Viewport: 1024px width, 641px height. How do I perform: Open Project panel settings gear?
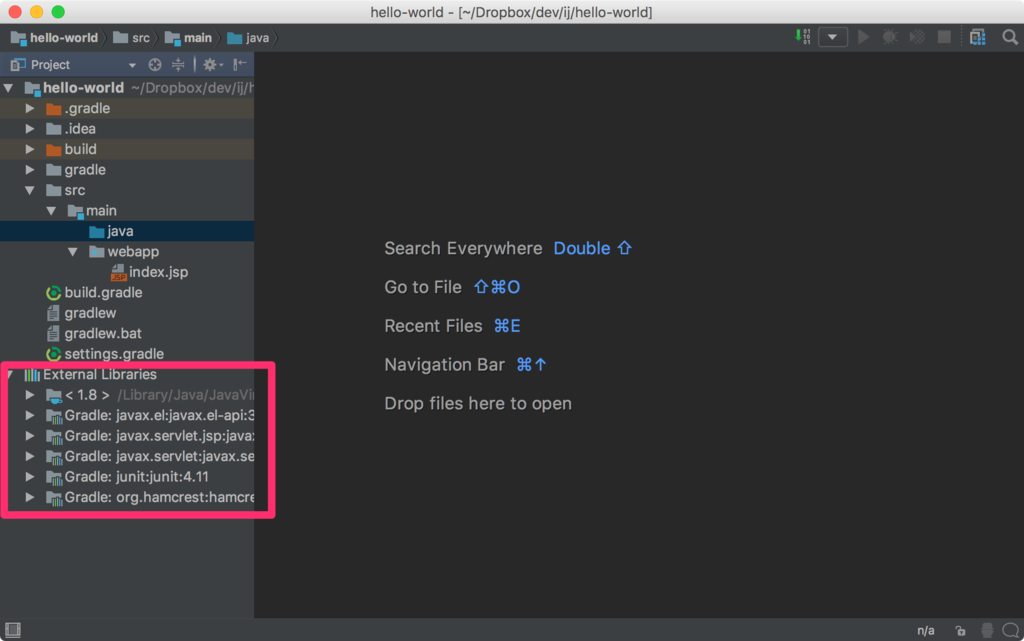[x=212, y=65]
